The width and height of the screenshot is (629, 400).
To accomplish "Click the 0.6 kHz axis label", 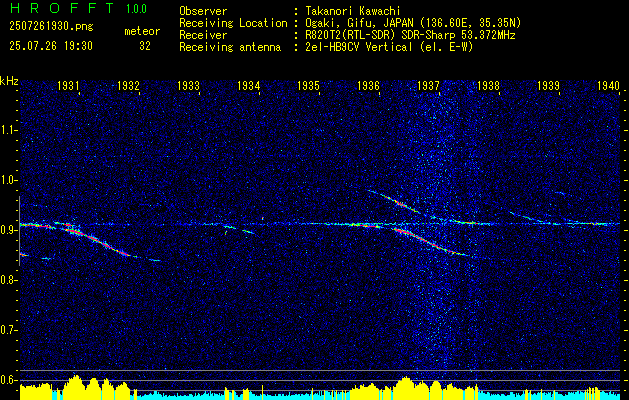I will point(8,380).
